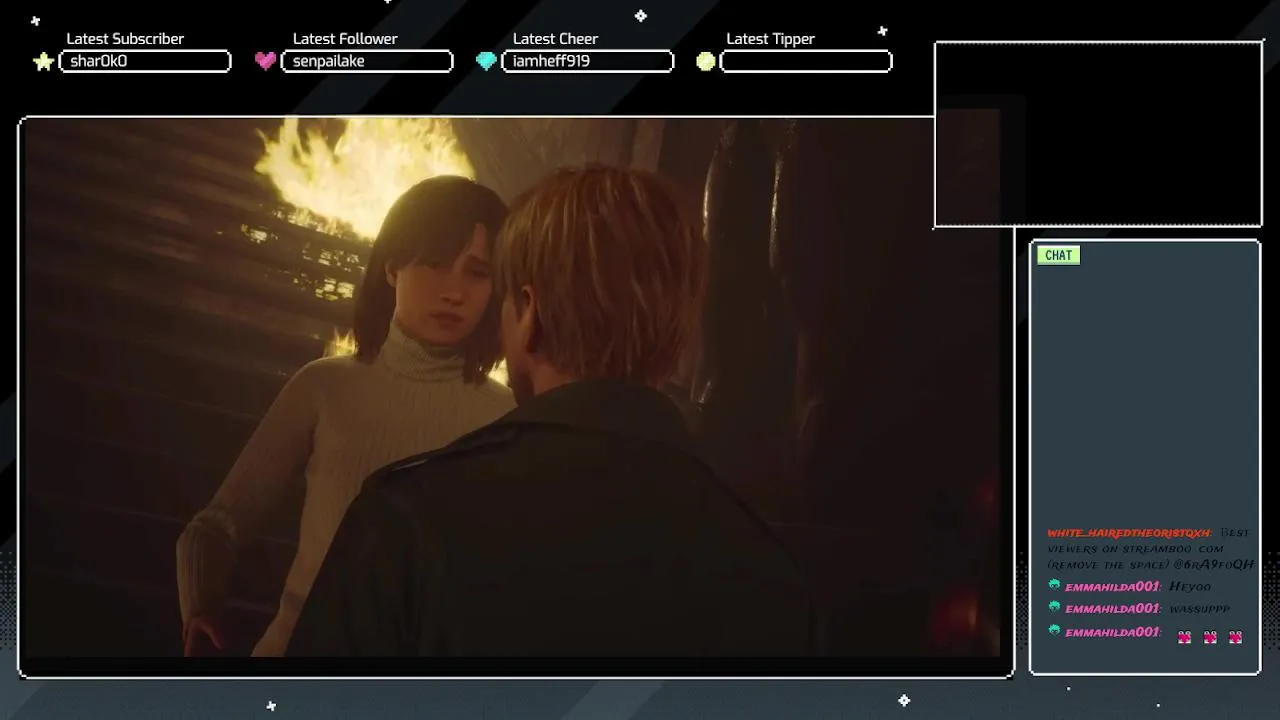This screenshot has width=1280, height=720.
Task: Click the last pink heart emote in chat
Action: coord(1235,637)
